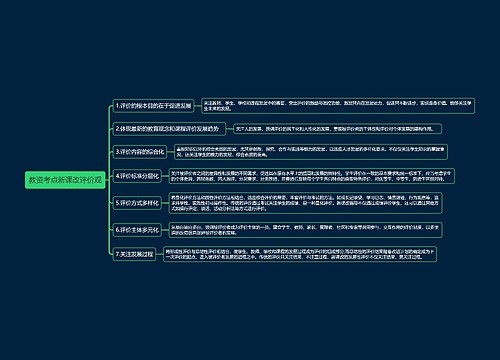Click the connector right of 6.评价主体多元化
500x360 pixels.
coord(165,230)
